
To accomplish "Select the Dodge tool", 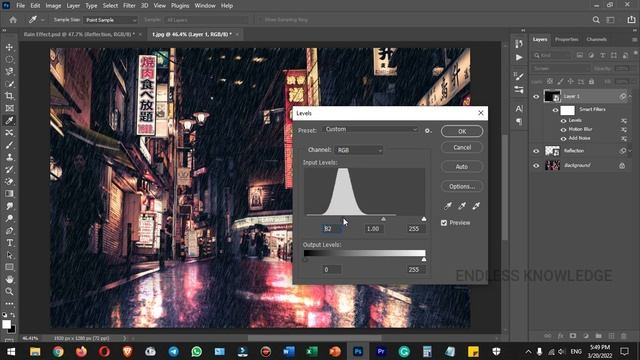I will 9,218.
